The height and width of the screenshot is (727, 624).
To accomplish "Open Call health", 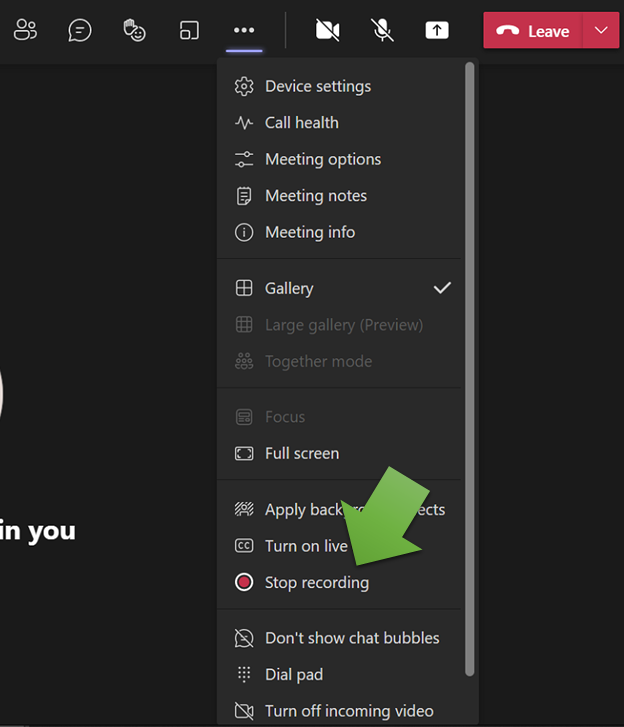I will click(339, 123).
